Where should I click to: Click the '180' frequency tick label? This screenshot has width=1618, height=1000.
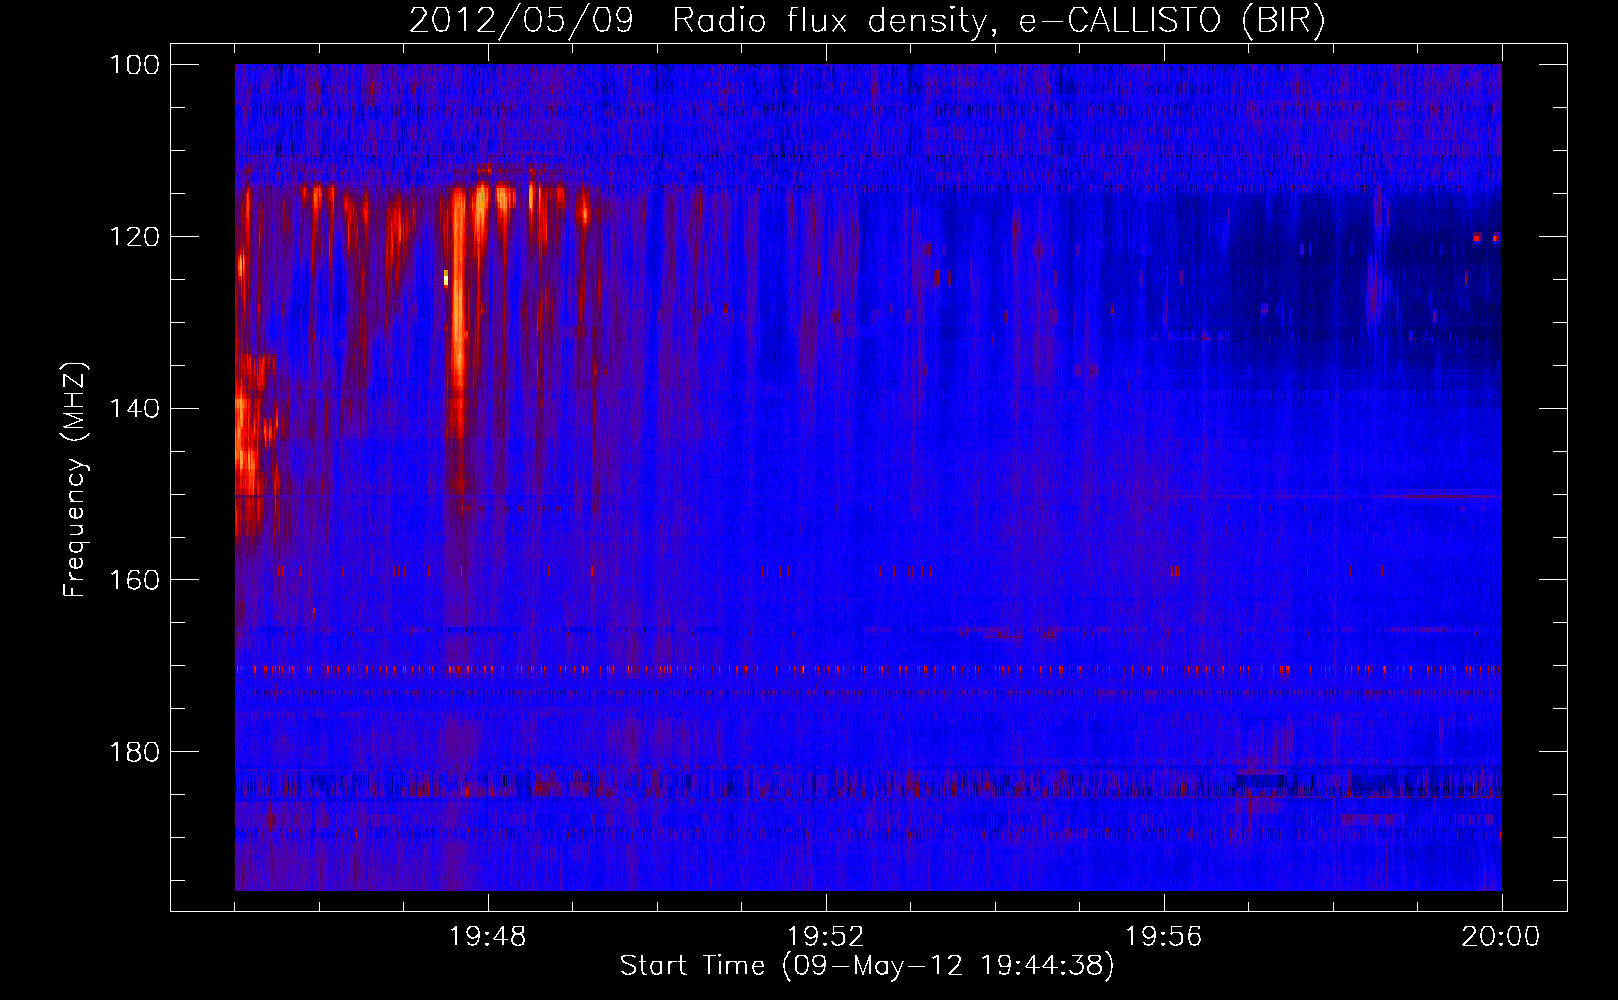134,752
